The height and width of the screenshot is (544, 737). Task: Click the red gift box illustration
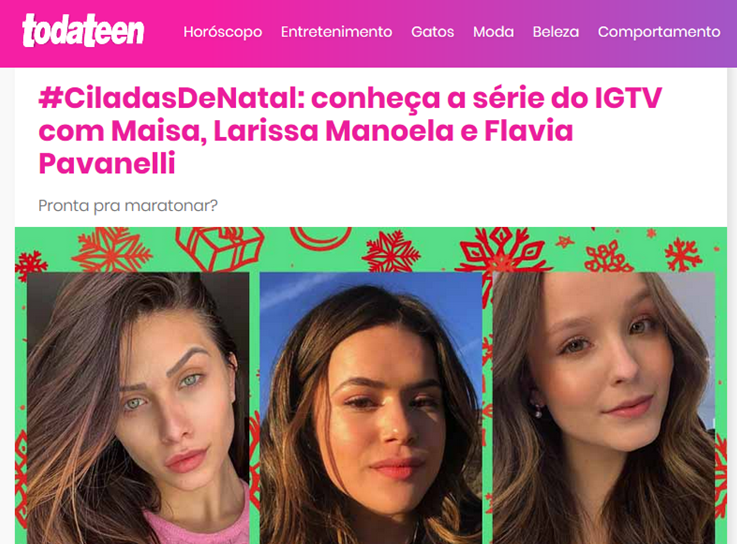click(220, 249)
